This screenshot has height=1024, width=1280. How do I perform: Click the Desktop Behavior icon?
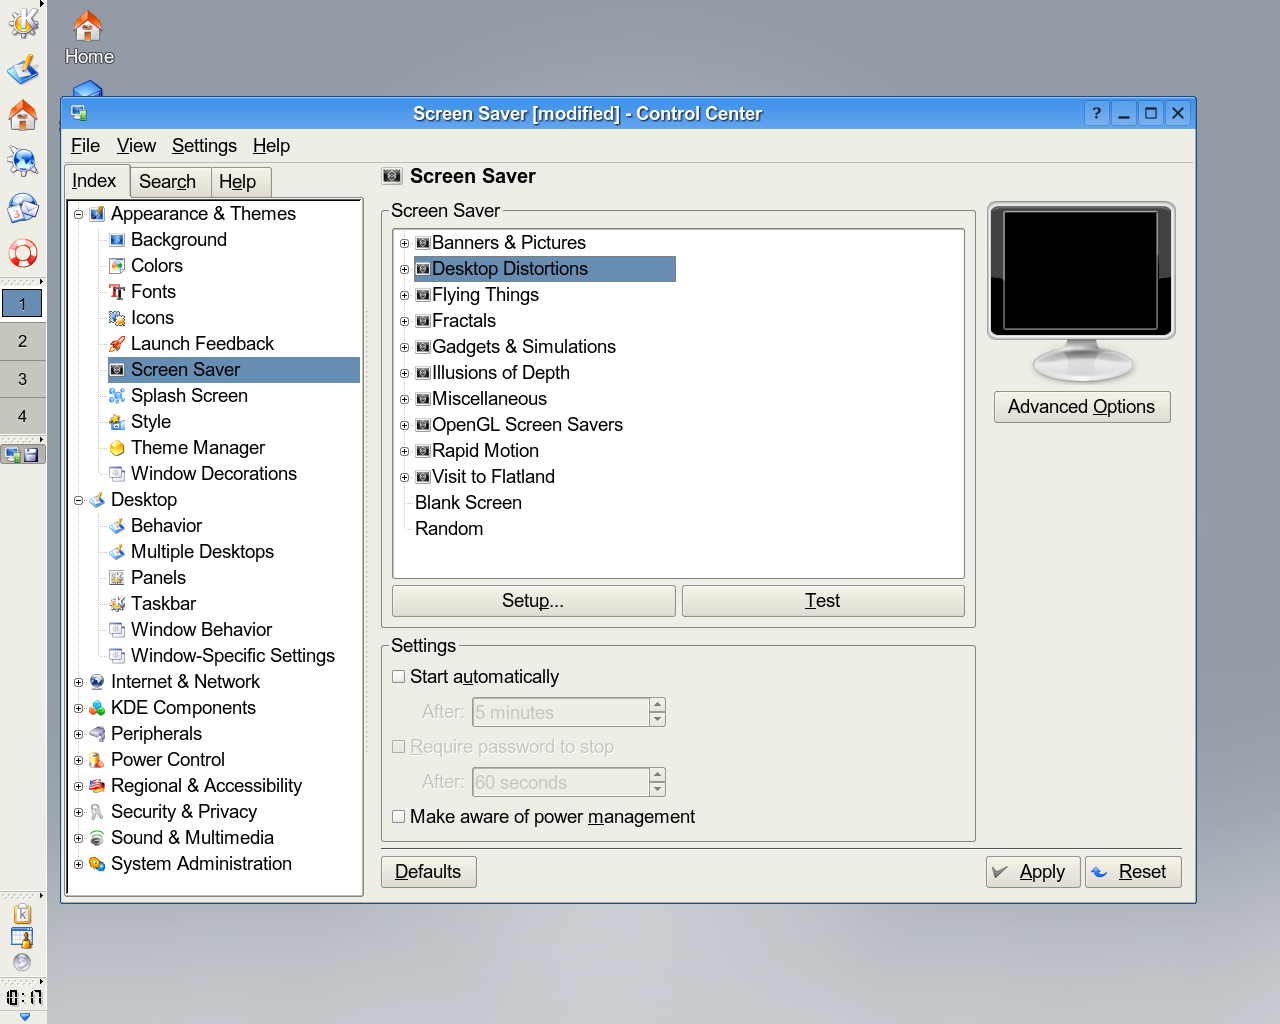pos(117,526)
